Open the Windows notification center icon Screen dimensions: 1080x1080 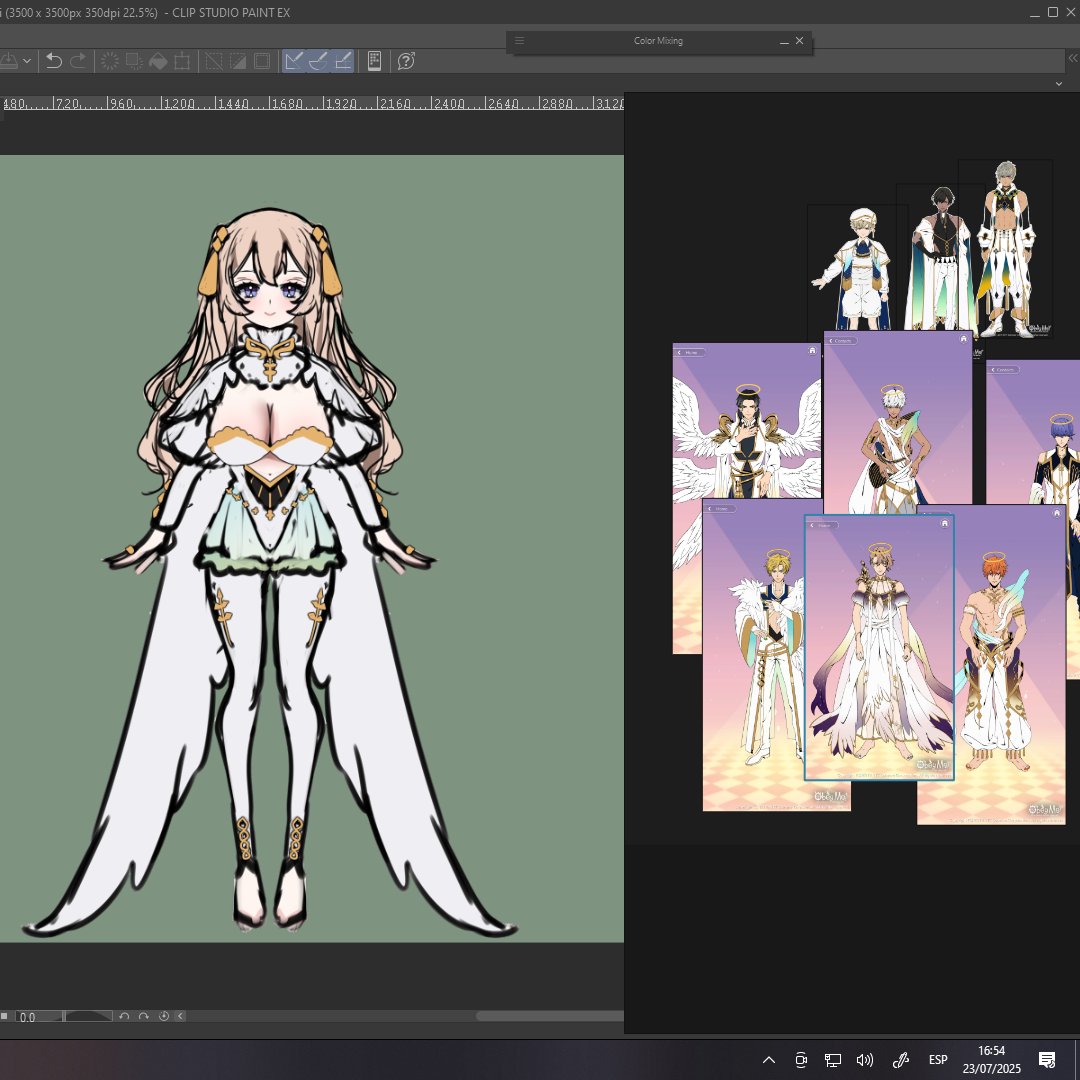pyautogui.click(x=1047, y=1059)
